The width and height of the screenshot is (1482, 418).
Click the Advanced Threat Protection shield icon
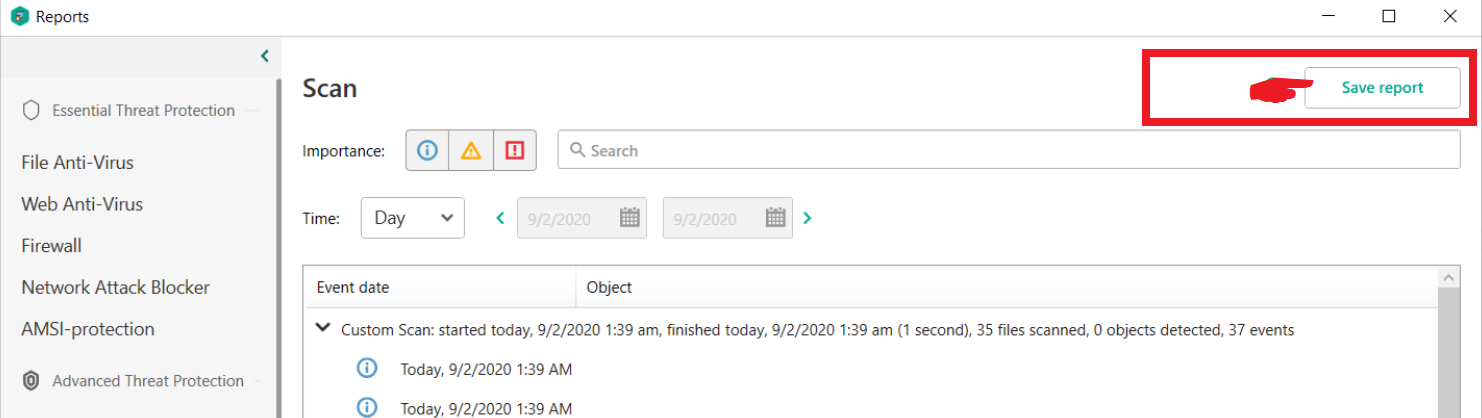31,381
